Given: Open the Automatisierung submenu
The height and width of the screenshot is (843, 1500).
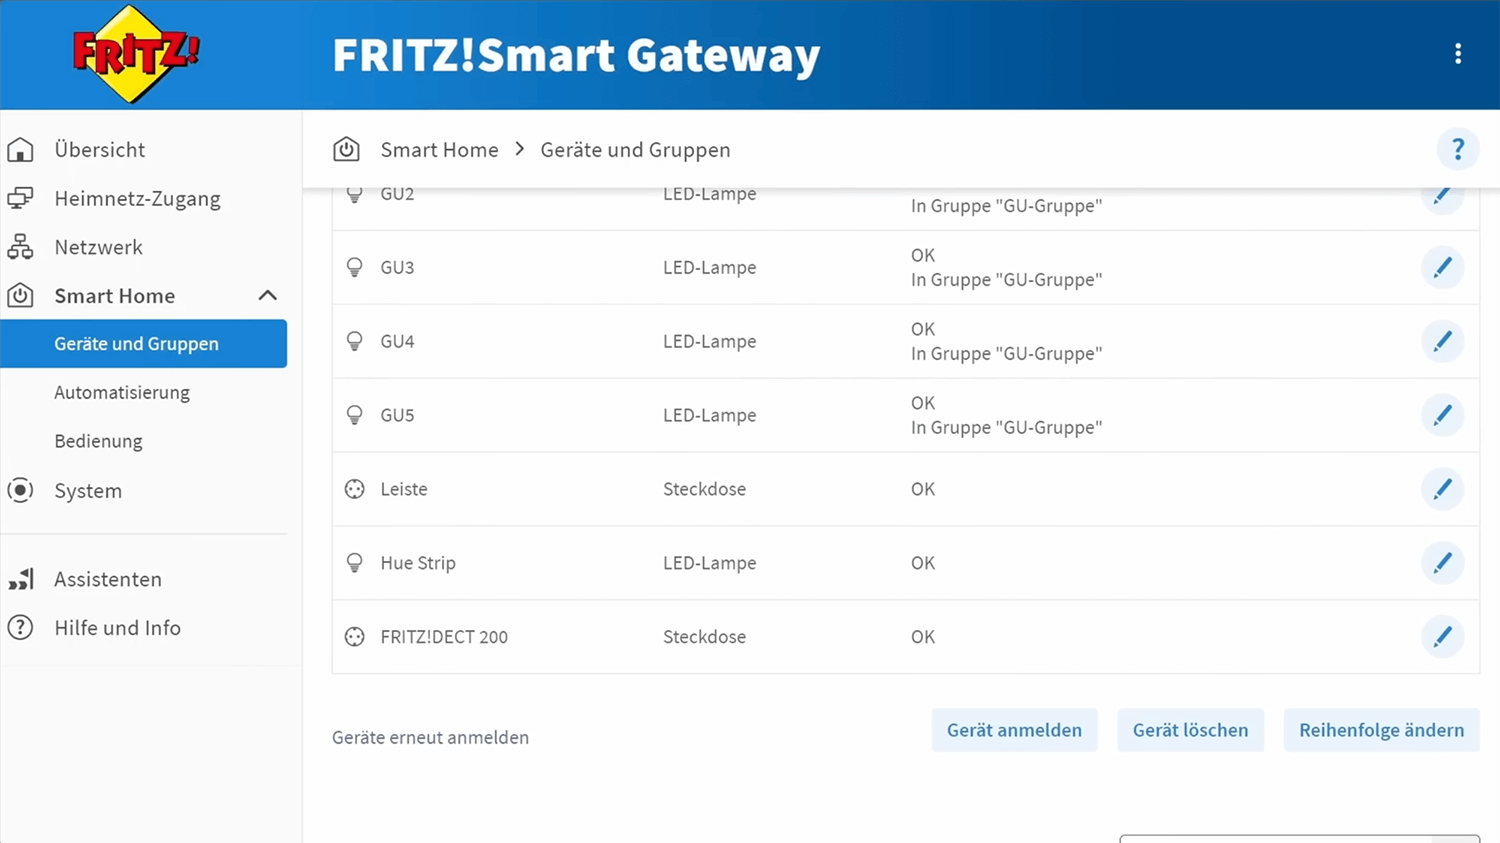Looking at the screenshot, I should (122, 393).
